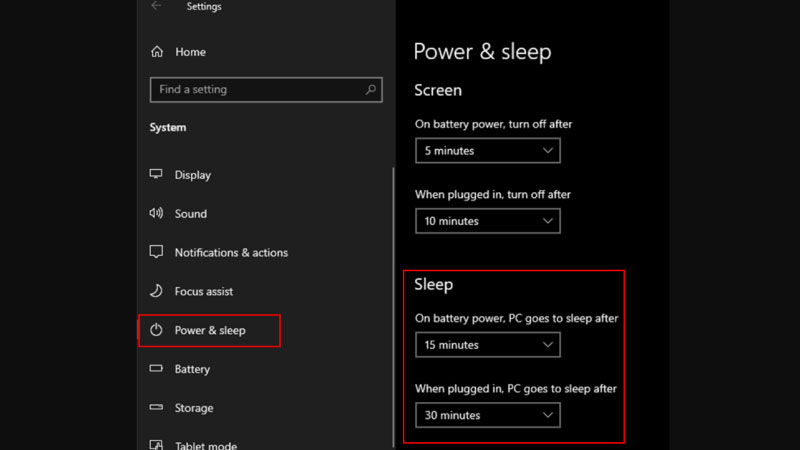
Task: Open screen turn-off dropdown for battery power
Action: tap(487, 151)
